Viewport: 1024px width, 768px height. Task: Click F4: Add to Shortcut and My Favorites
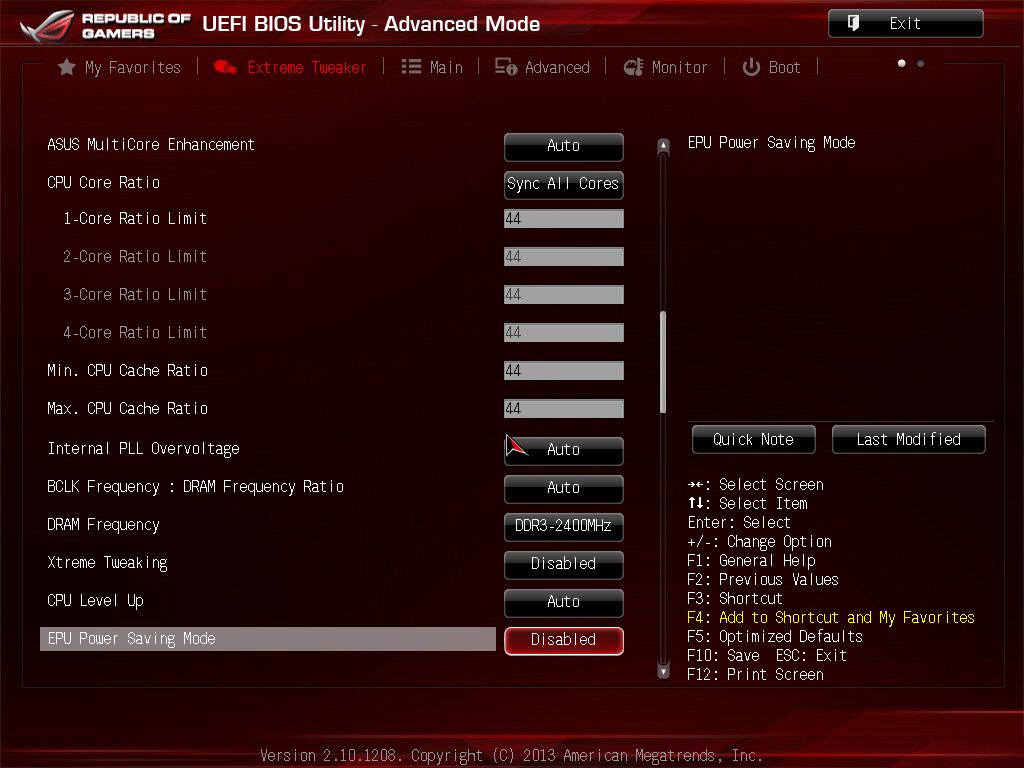click(831, 617)
